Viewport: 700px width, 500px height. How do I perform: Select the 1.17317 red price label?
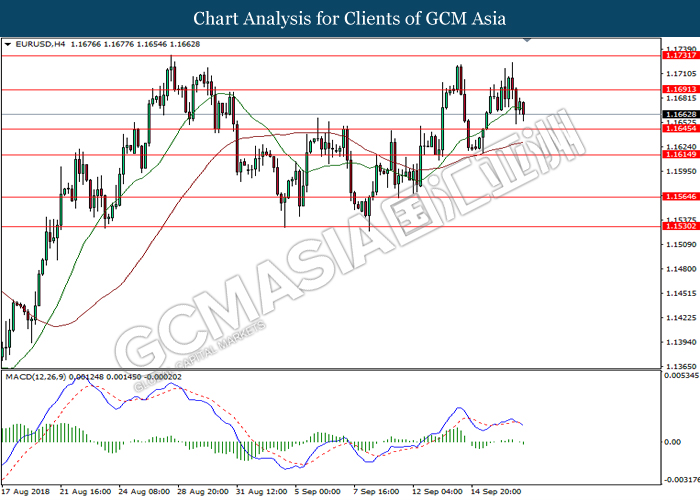click(x=680, y=56)
